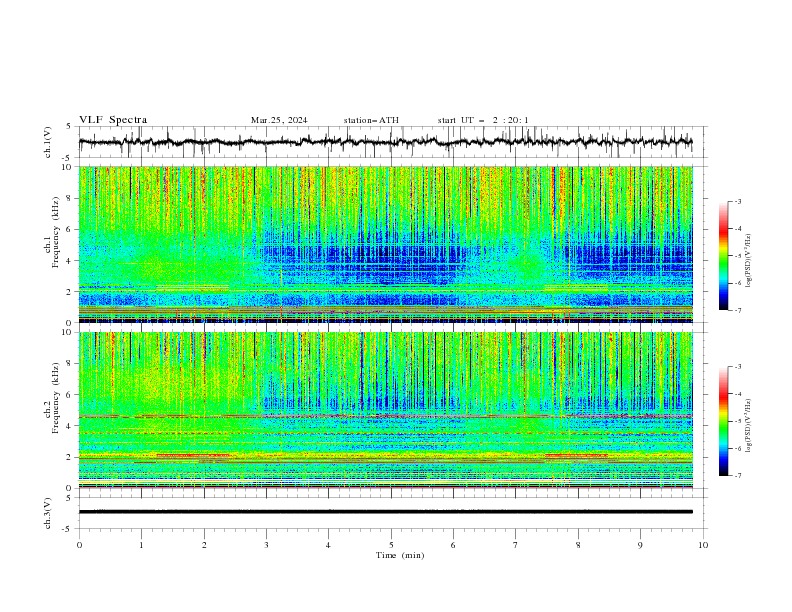Click the "Time (min)" x-axis label

400,555
